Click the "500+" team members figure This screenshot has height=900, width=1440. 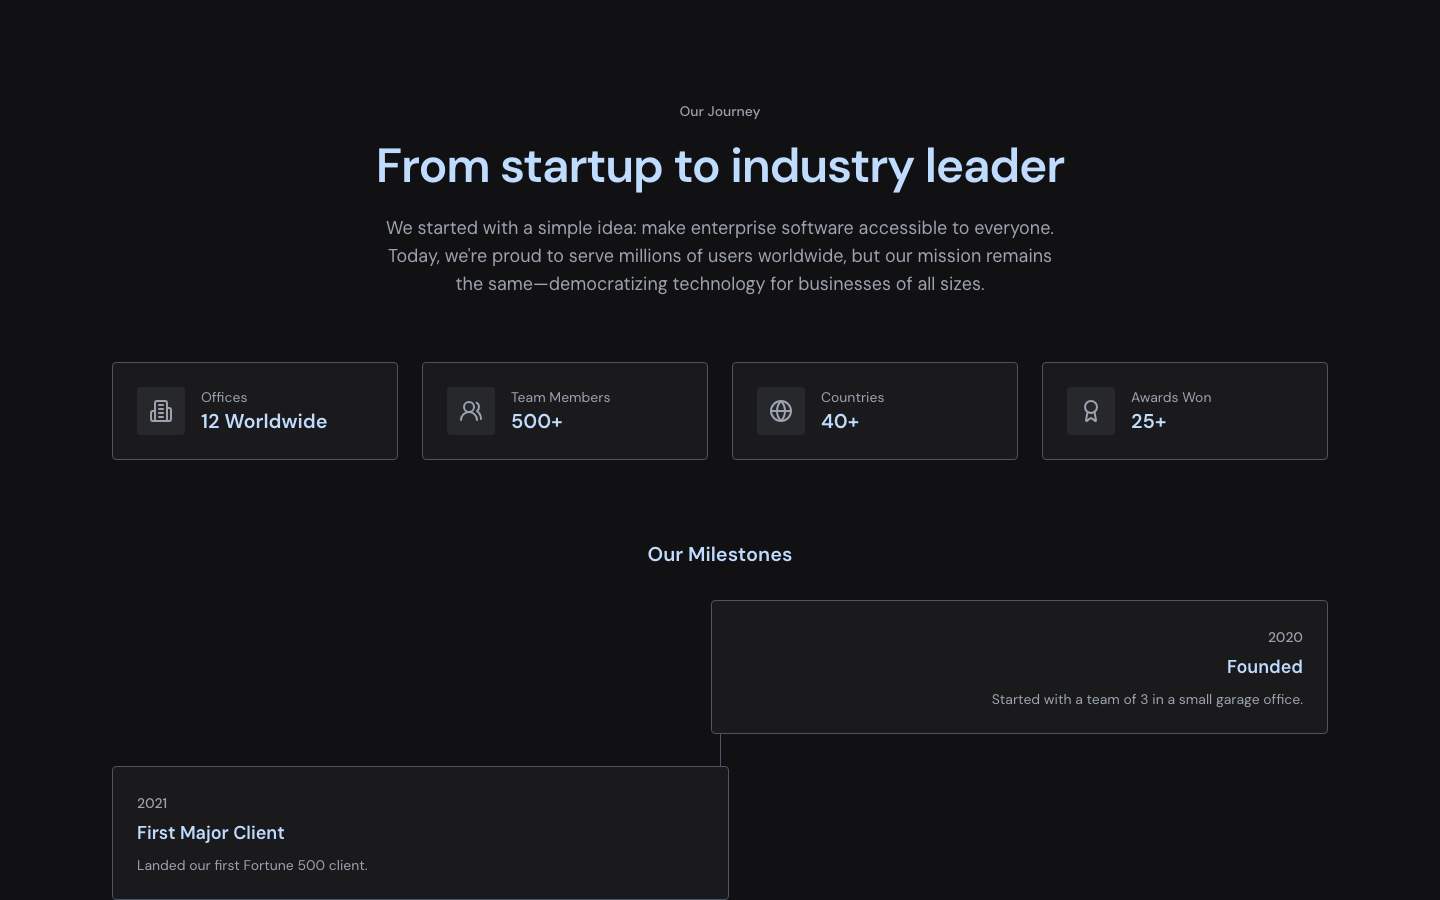coord(537,422)
